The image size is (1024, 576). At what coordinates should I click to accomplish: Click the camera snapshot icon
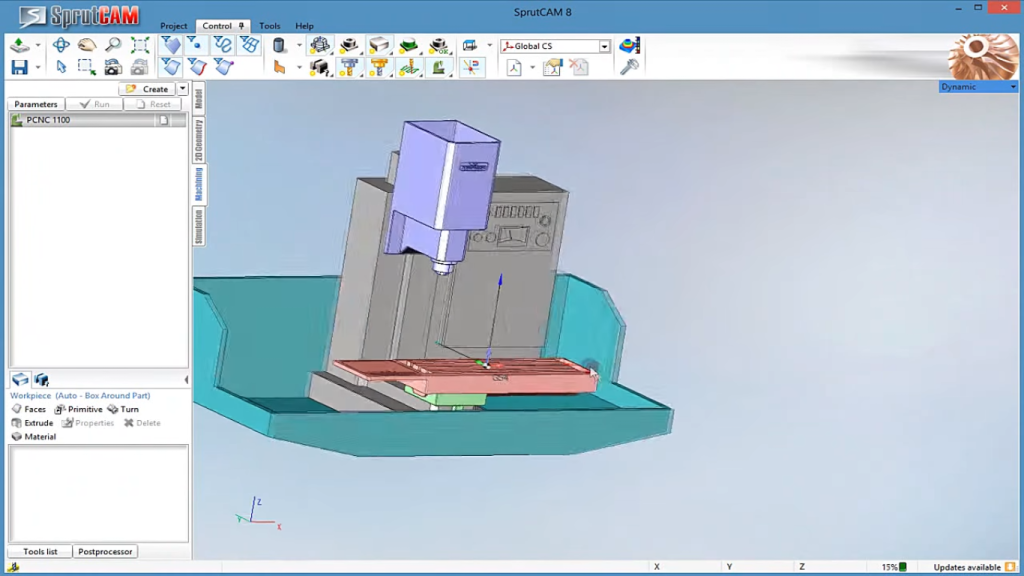(113, 67)
